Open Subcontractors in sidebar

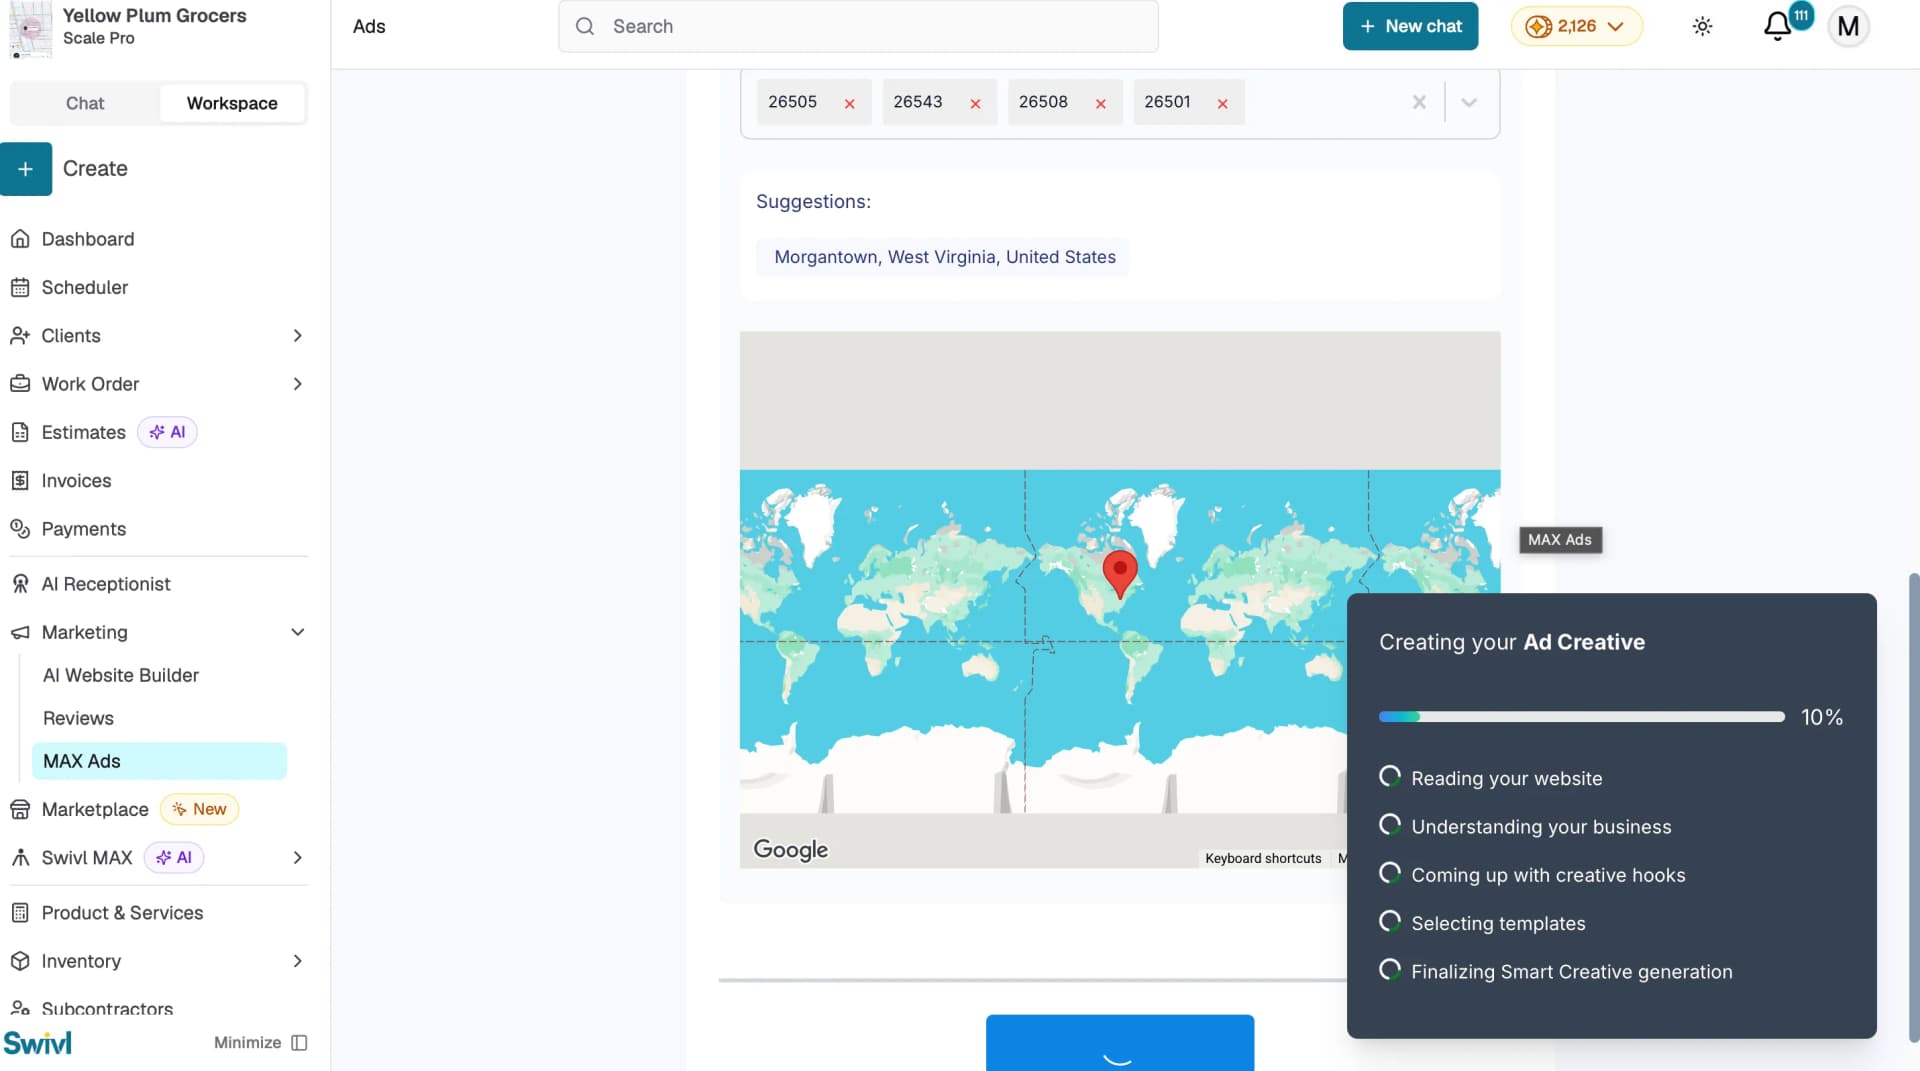(x=107, y=1009)
